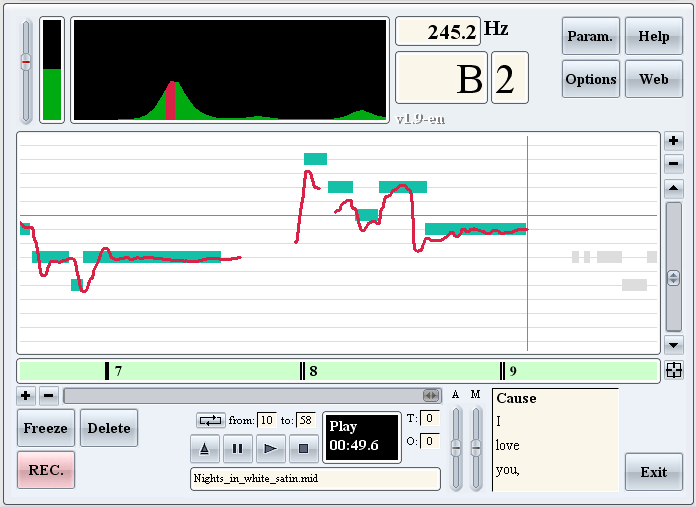
Task: Toggle the loop playback button
Action: (210, 420)
